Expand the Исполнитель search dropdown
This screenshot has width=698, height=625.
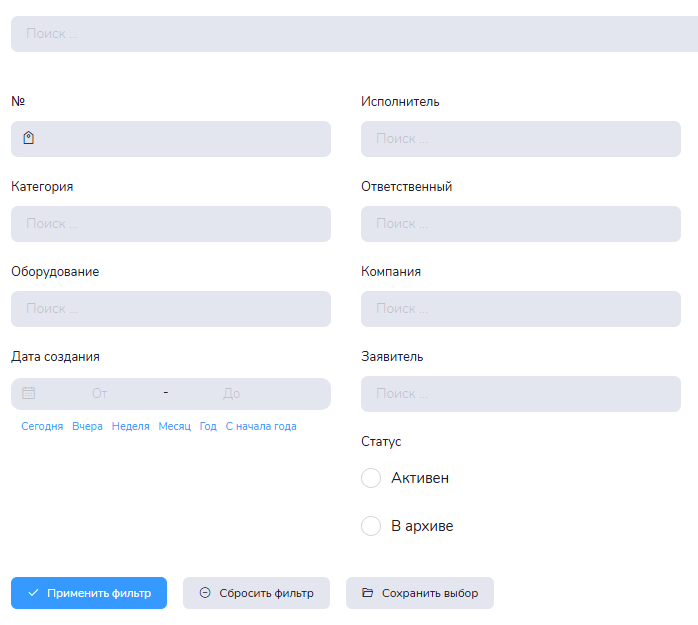click(x=520, y=139)
